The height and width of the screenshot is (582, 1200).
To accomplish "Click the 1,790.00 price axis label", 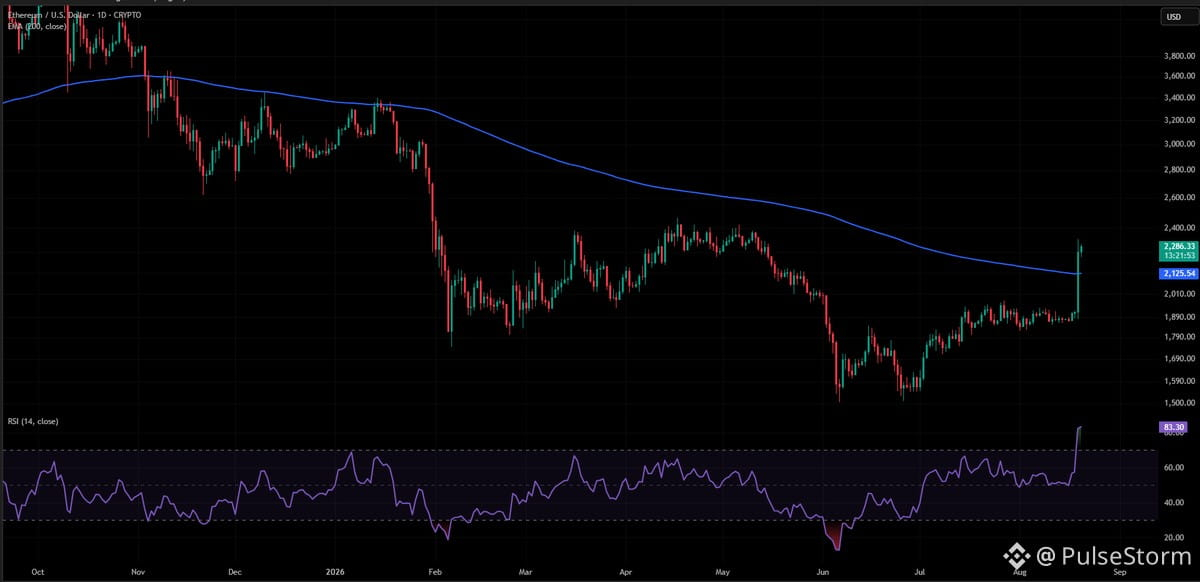I will 1178,337.
